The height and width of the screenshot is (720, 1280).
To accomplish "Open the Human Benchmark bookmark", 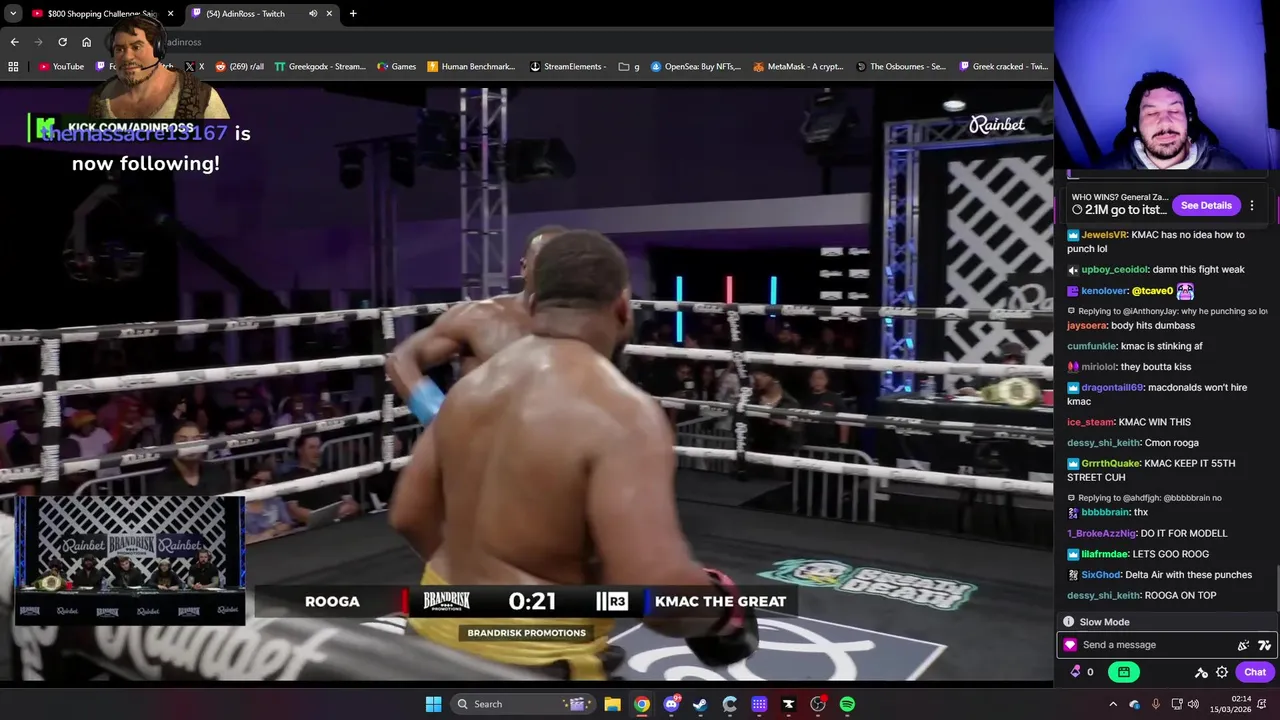I will pyautogui.click(x=471, y=67).
